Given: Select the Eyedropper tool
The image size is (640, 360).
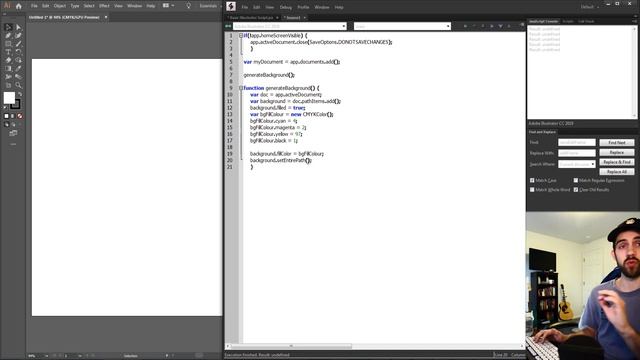Looking at the screenshot, I should coord(18,69).
